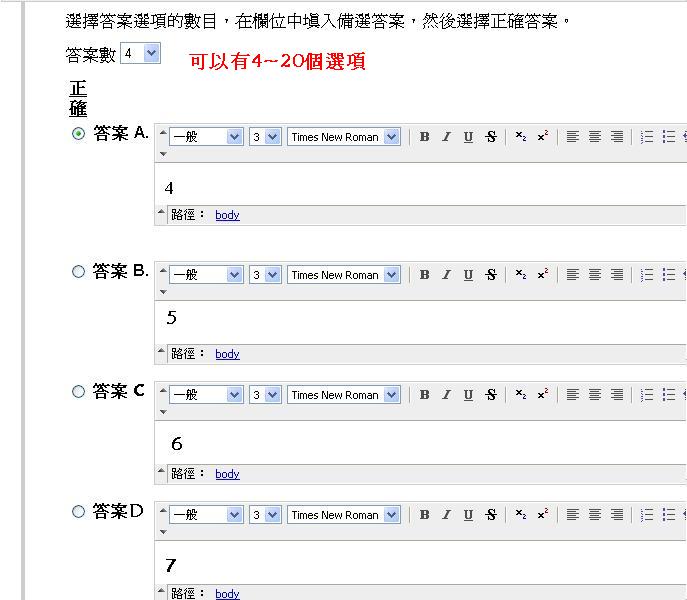Insert numbered list in Answer B toolbar
This screenshot has width=687, height=600.
coord(647,275)
